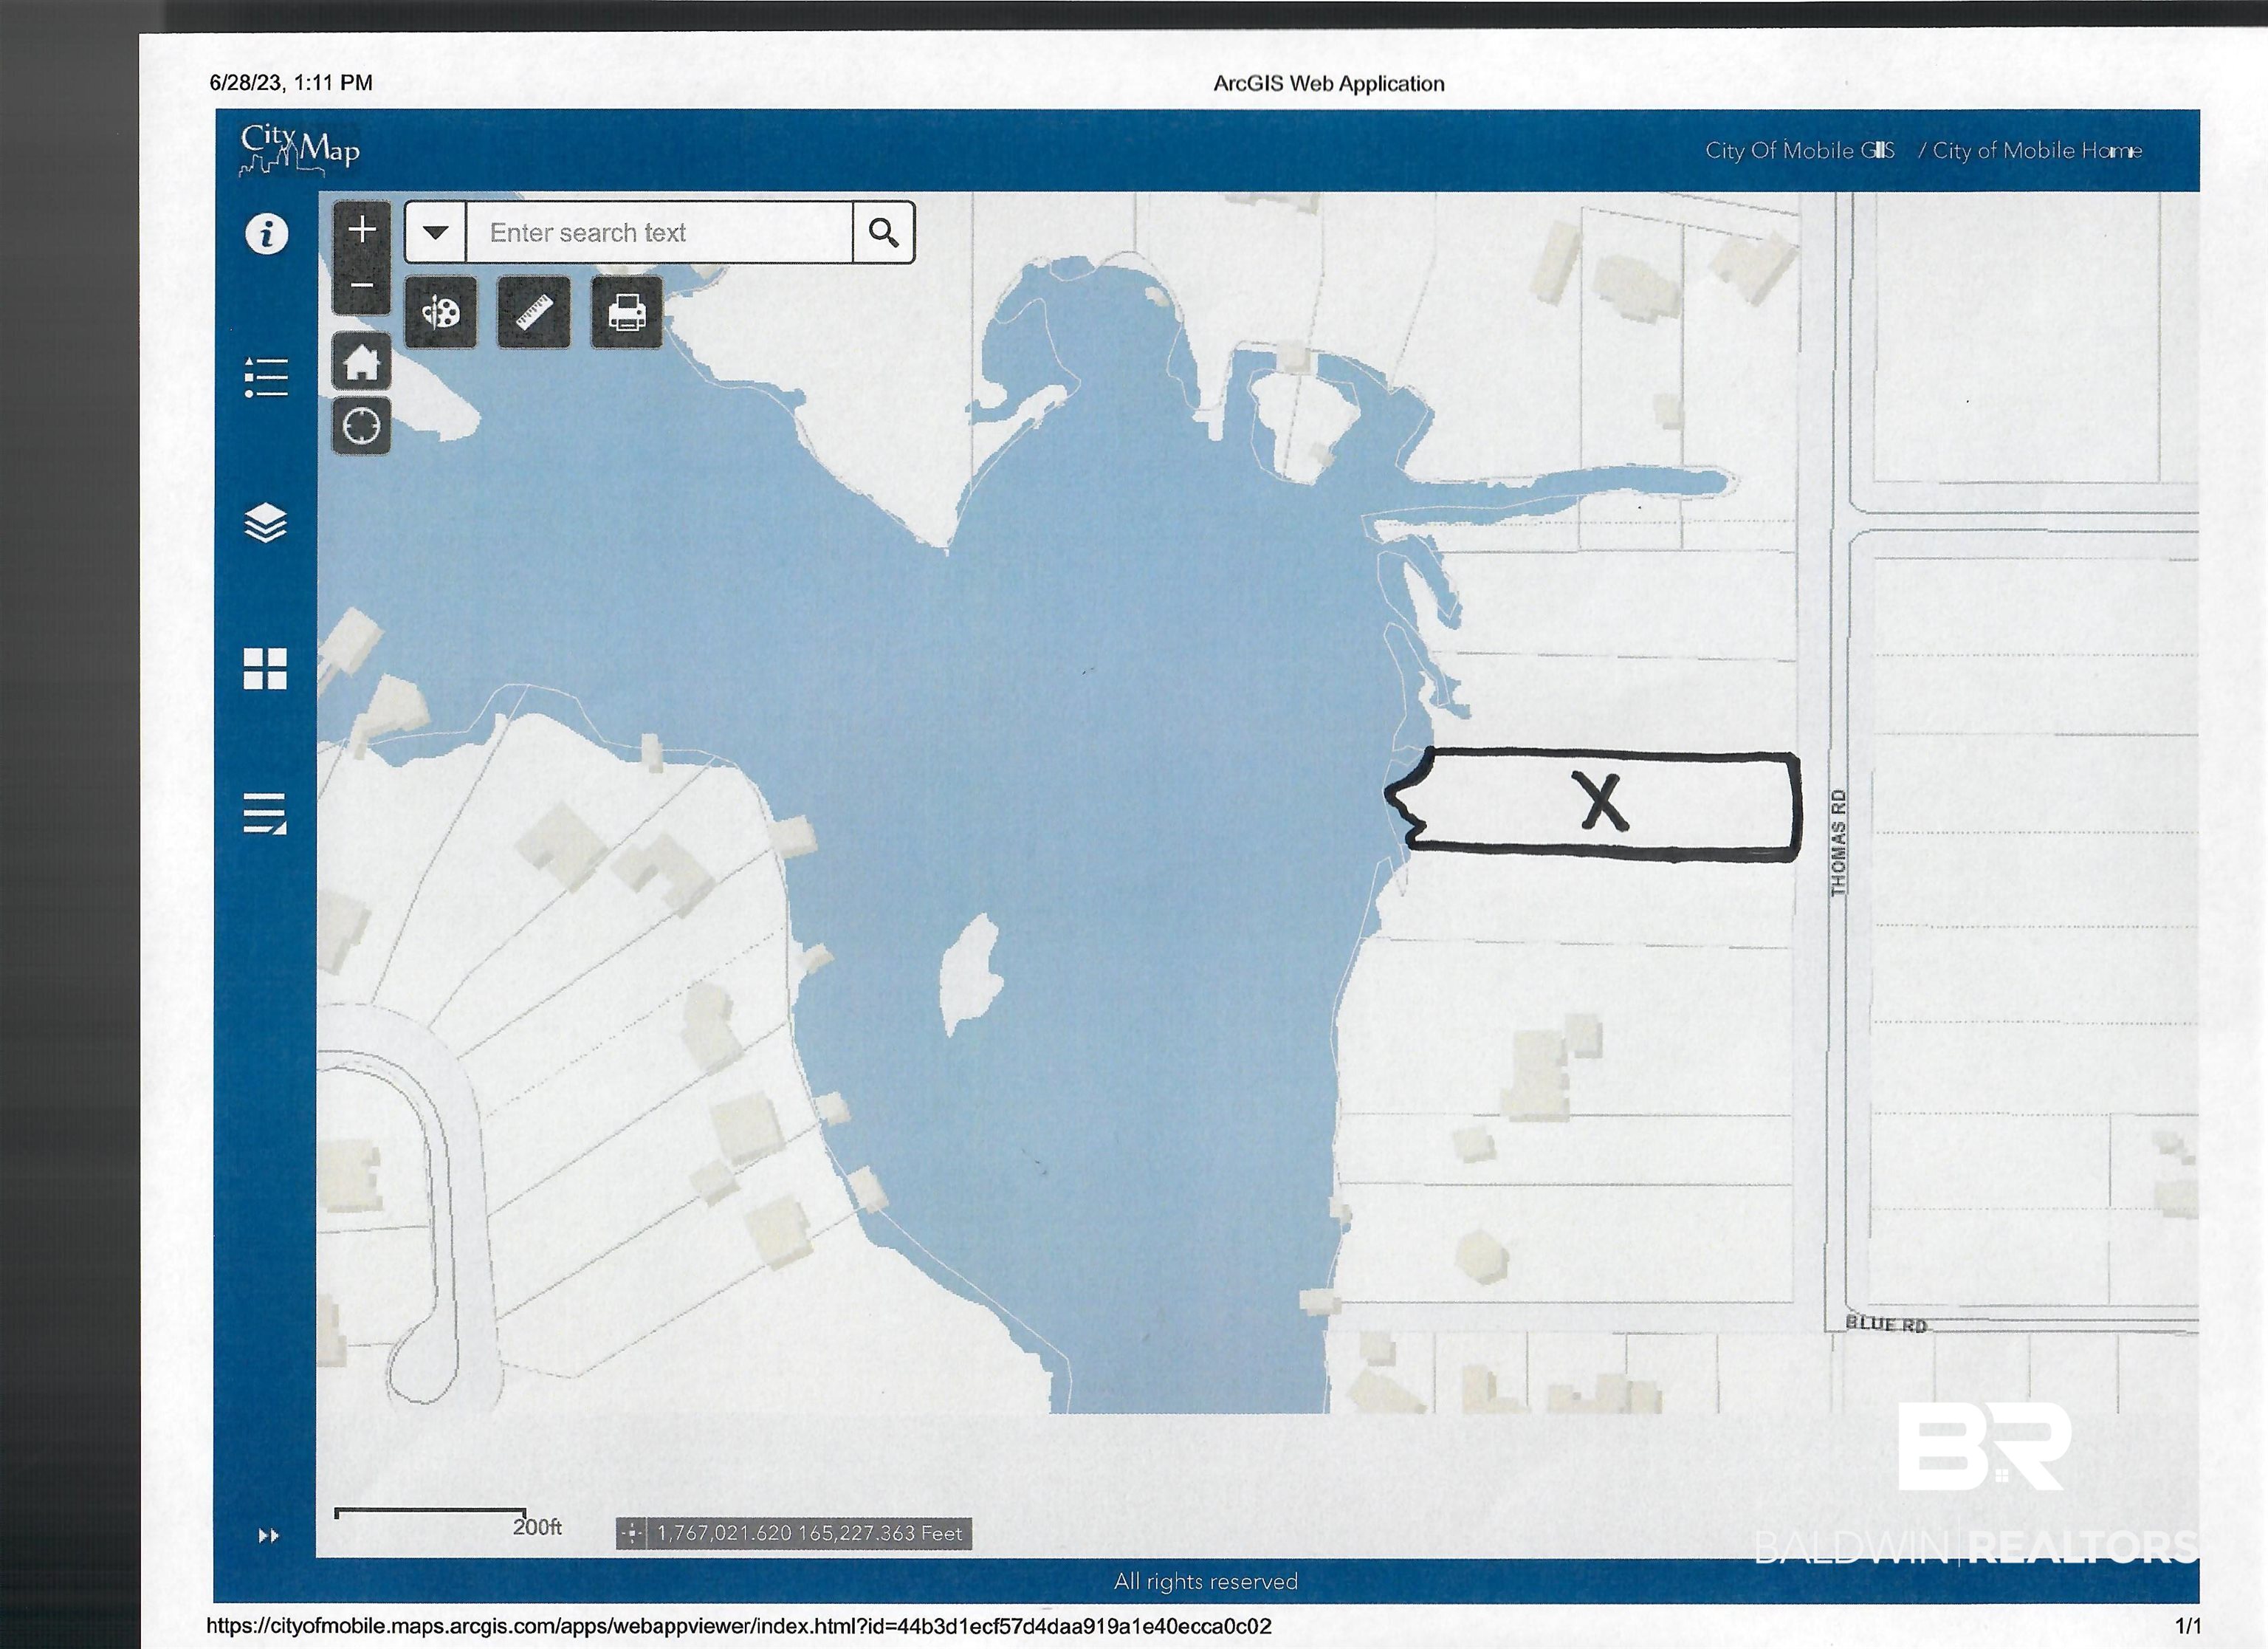Return to default map extent home icon
2268x1649 pixels.
tap(362, 361)
